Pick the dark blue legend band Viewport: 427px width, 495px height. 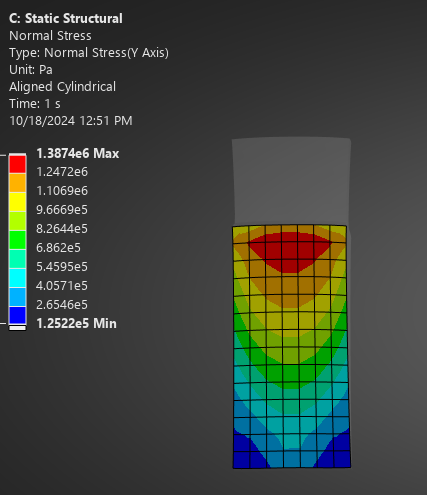pyautogui.click(x=17, y=315)
